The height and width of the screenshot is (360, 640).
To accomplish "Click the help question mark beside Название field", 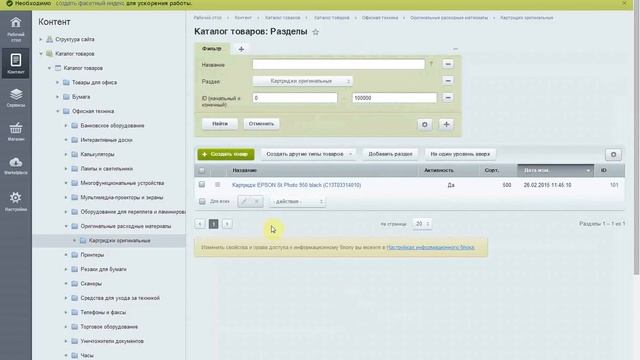I will coord(431,64).
